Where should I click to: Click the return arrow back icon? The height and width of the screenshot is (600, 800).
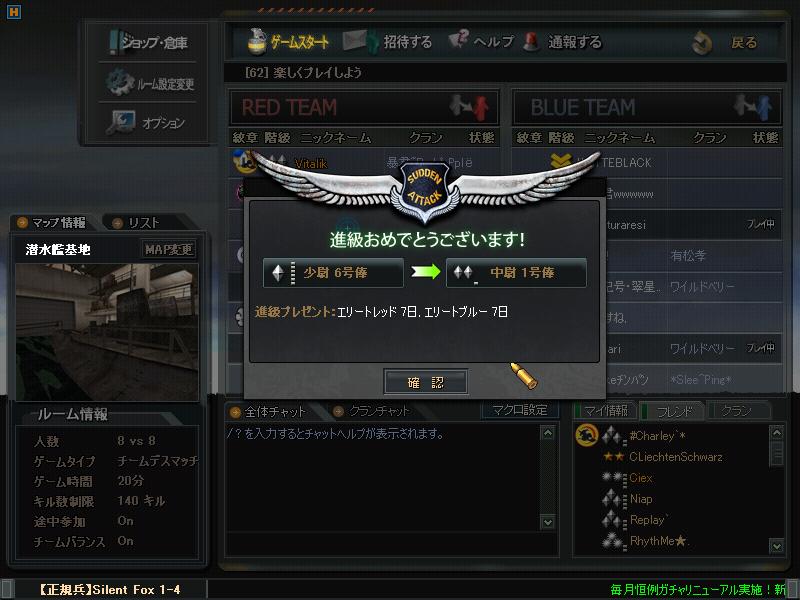[702, 42]
